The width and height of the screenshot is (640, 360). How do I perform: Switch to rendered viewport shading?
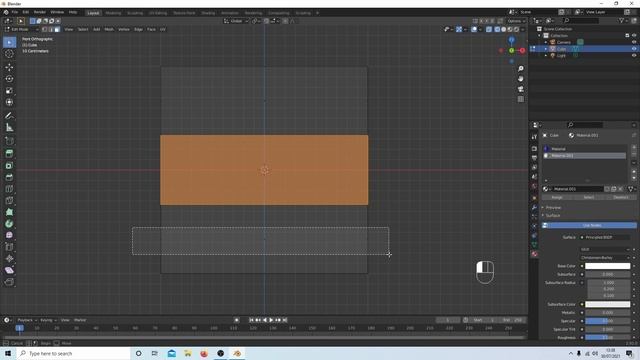(x=516, y=29)
